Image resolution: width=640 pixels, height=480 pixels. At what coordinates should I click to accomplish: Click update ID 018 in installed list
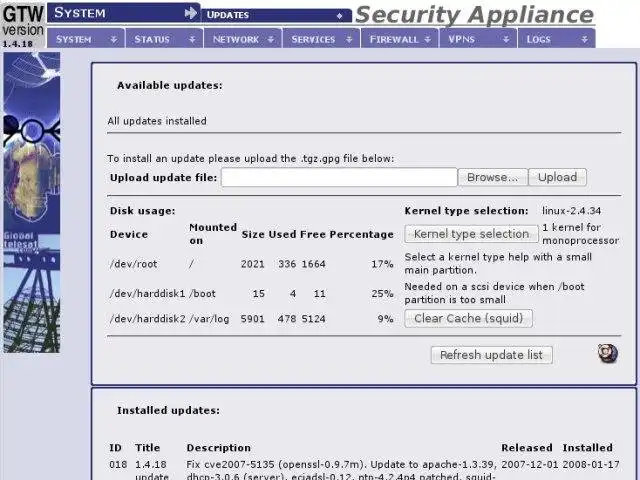[118, 464]
